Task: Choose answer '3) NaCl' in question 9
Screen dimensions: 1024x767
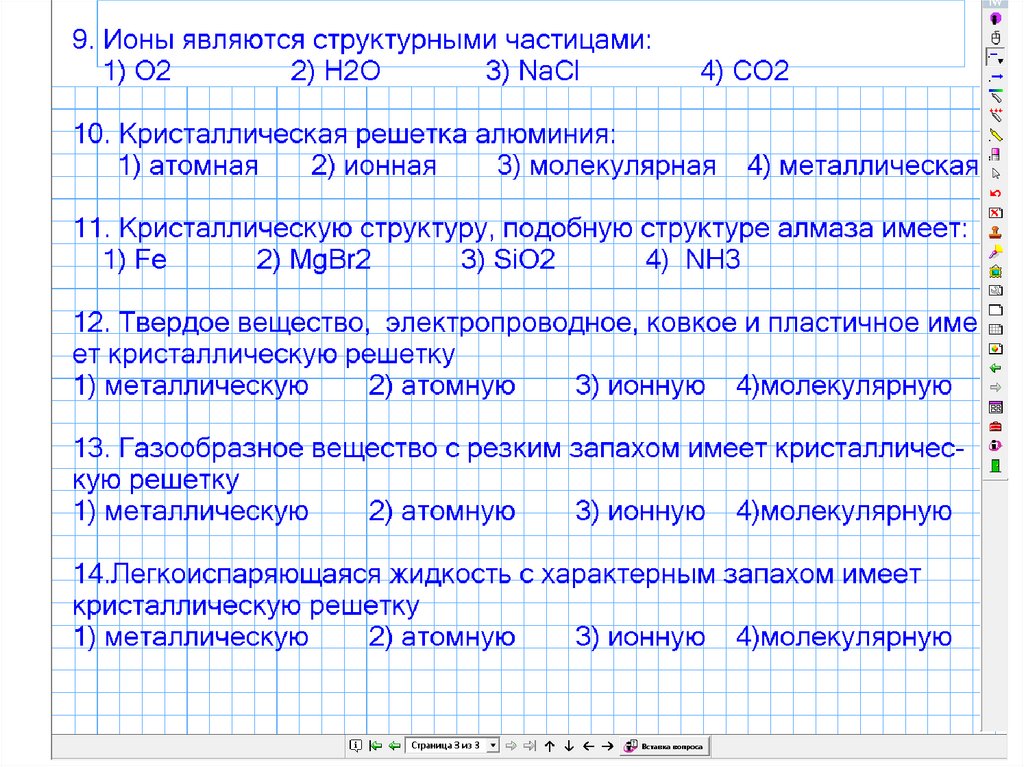Action: tap(532, 71)
